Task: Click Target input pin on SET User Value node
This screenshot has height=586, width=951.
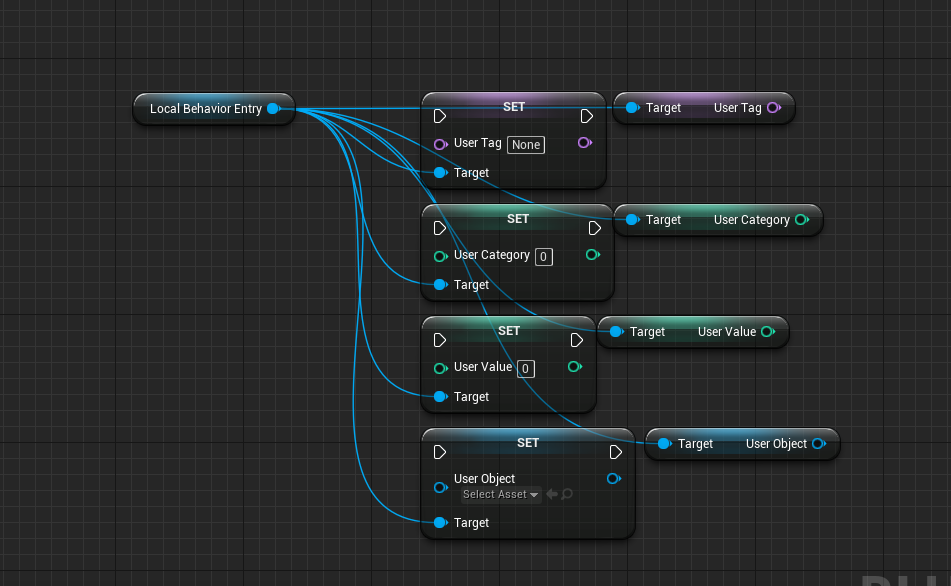Action: click(440, 397)
